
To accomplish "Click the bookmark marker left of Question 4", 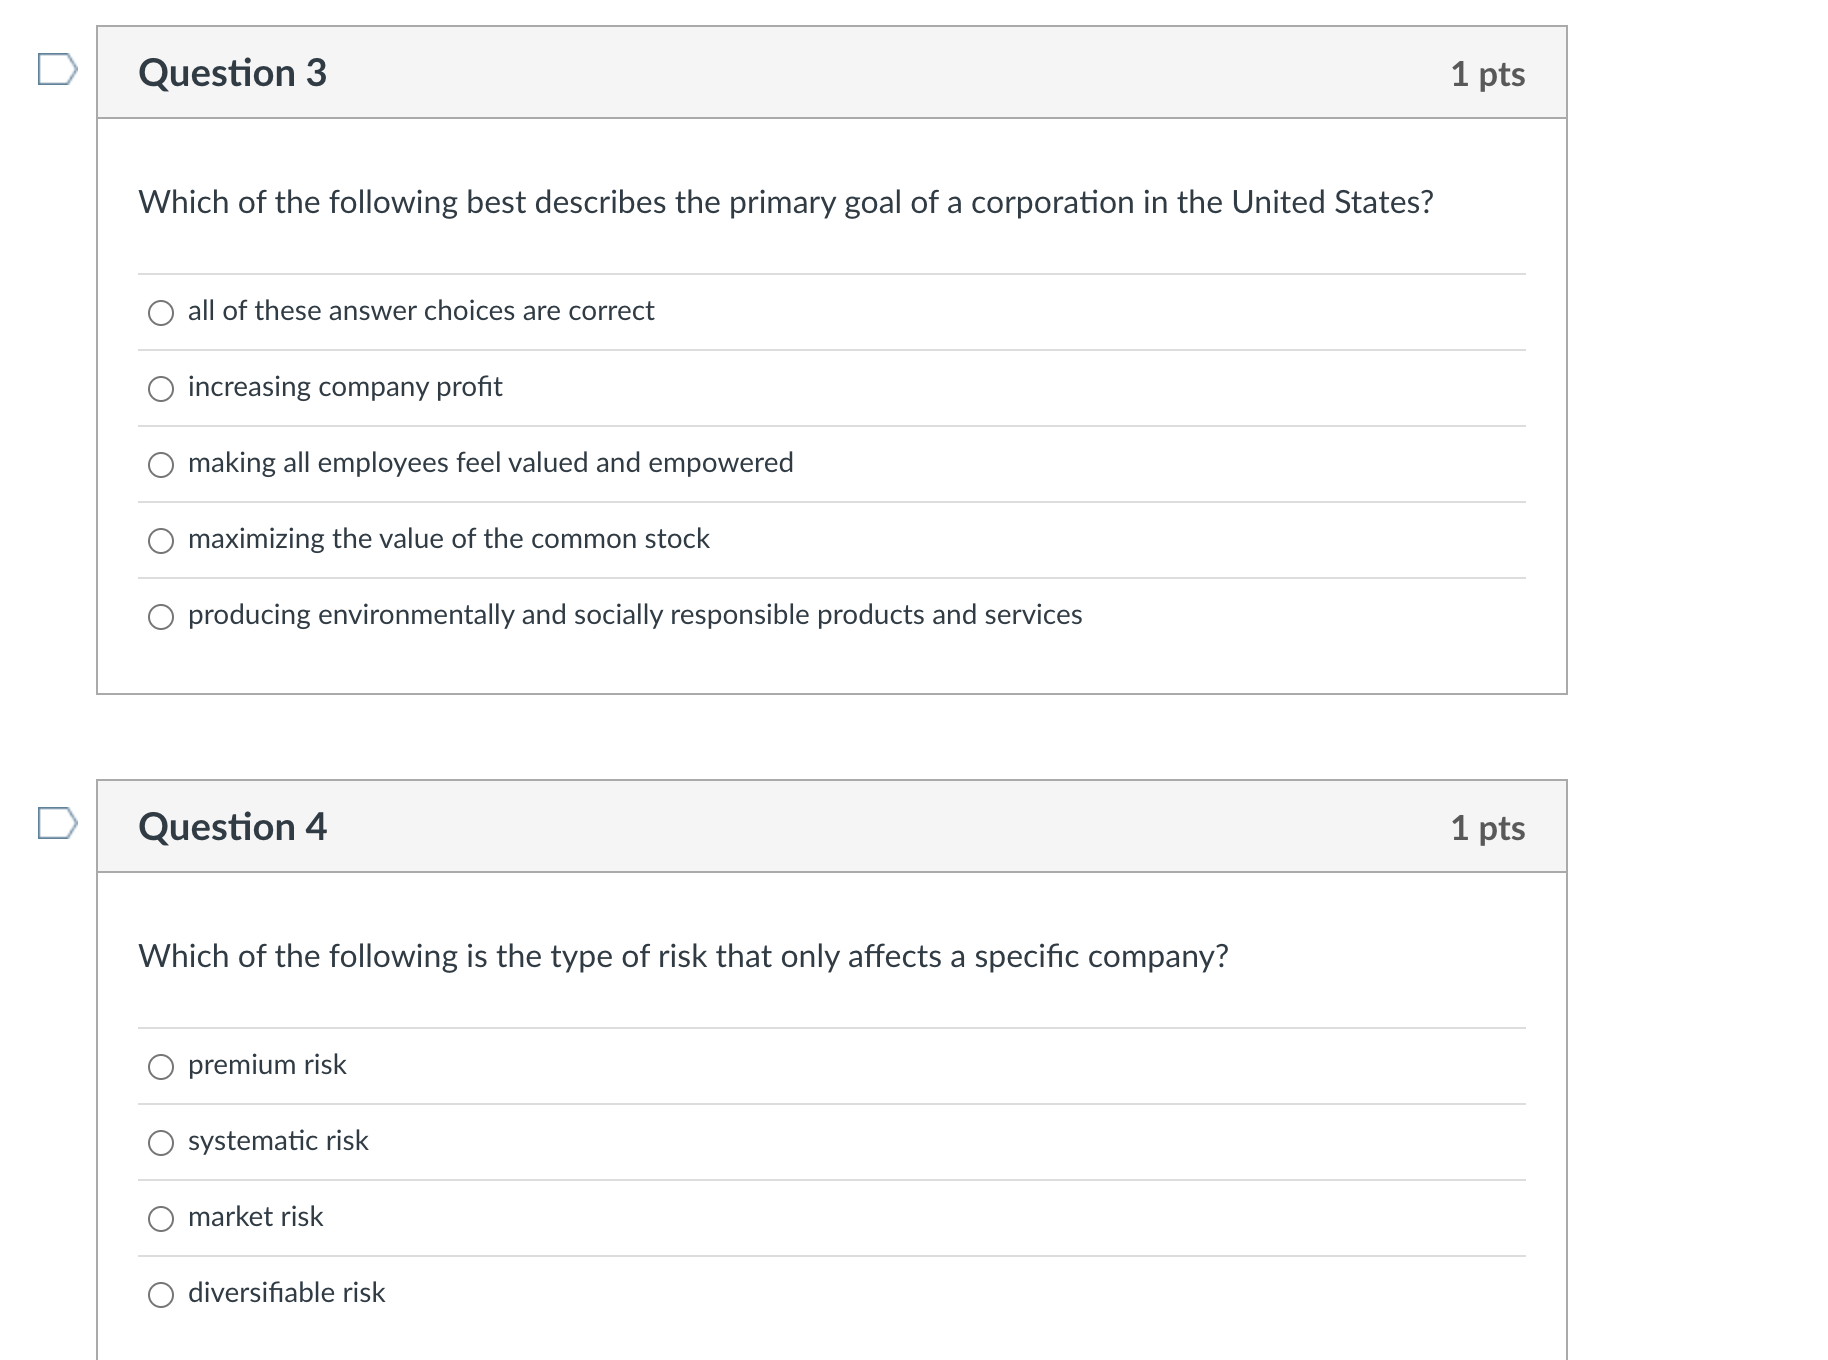I will tap(57, 822).
